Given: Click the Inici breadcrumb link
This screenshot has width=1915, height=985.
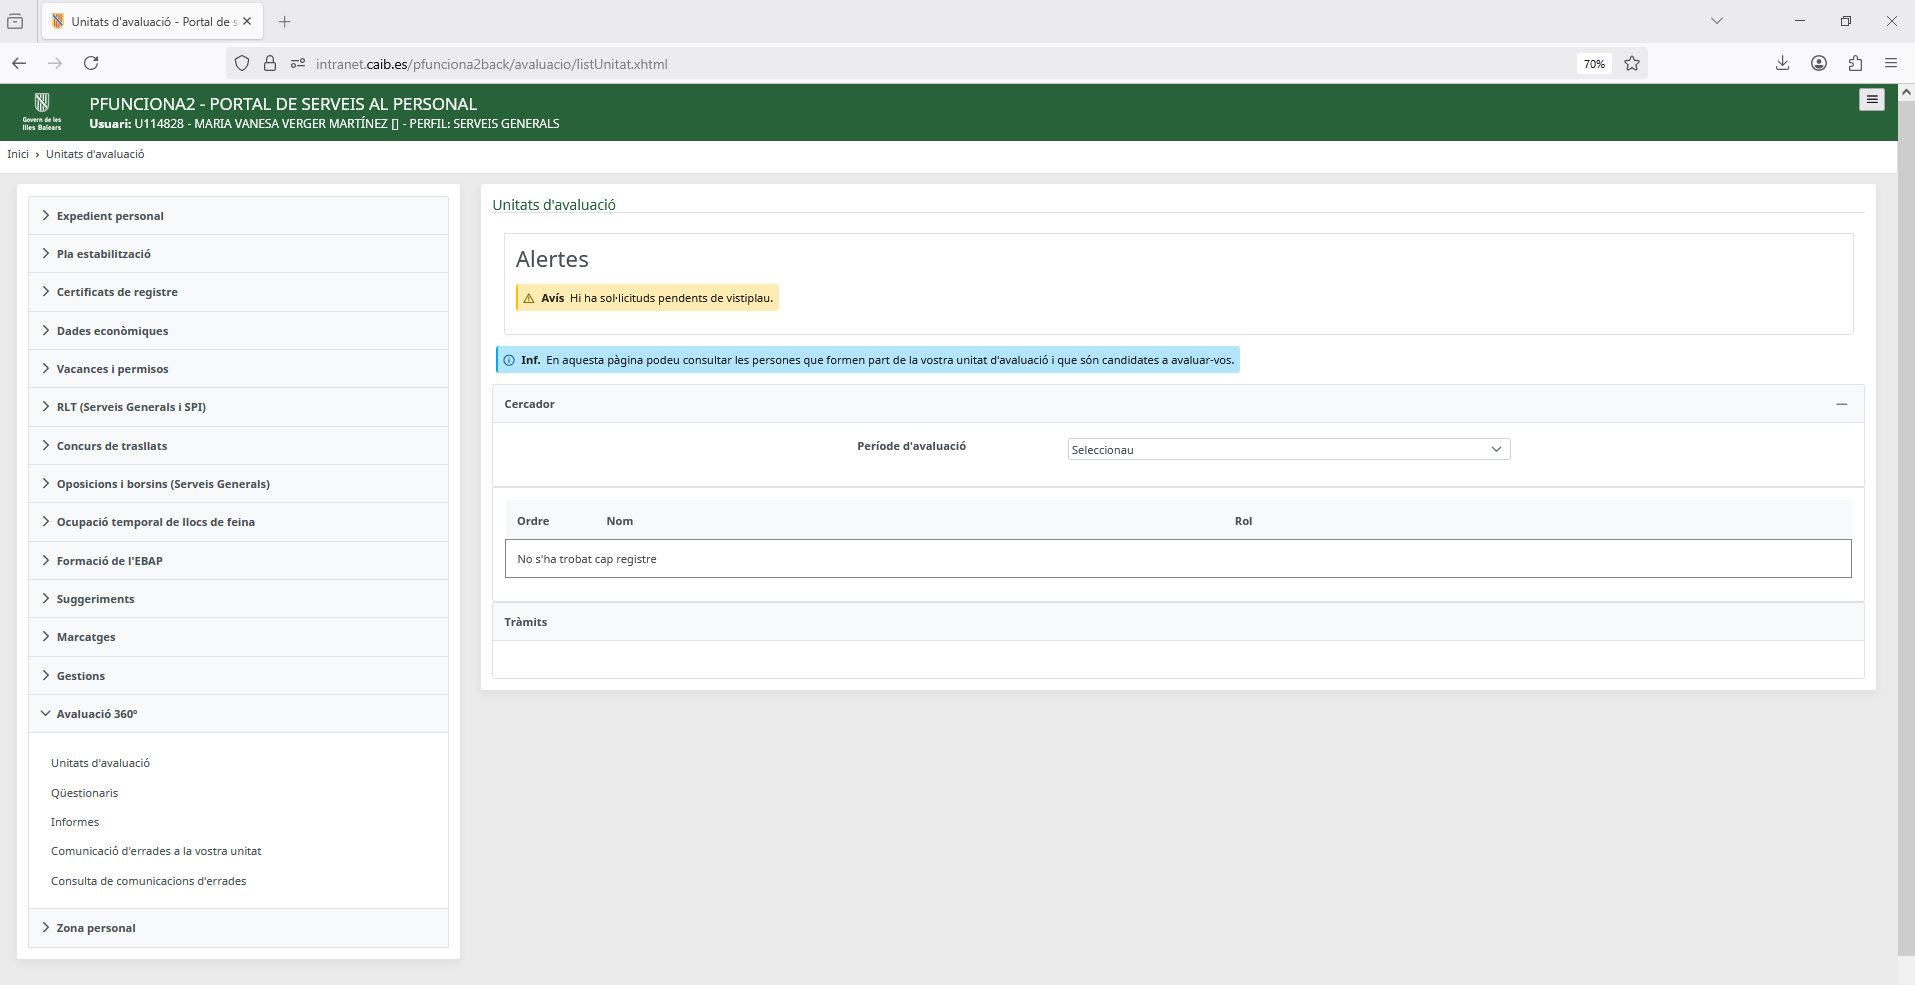Looking at the screenshot, I should click(x=18, y=154).
